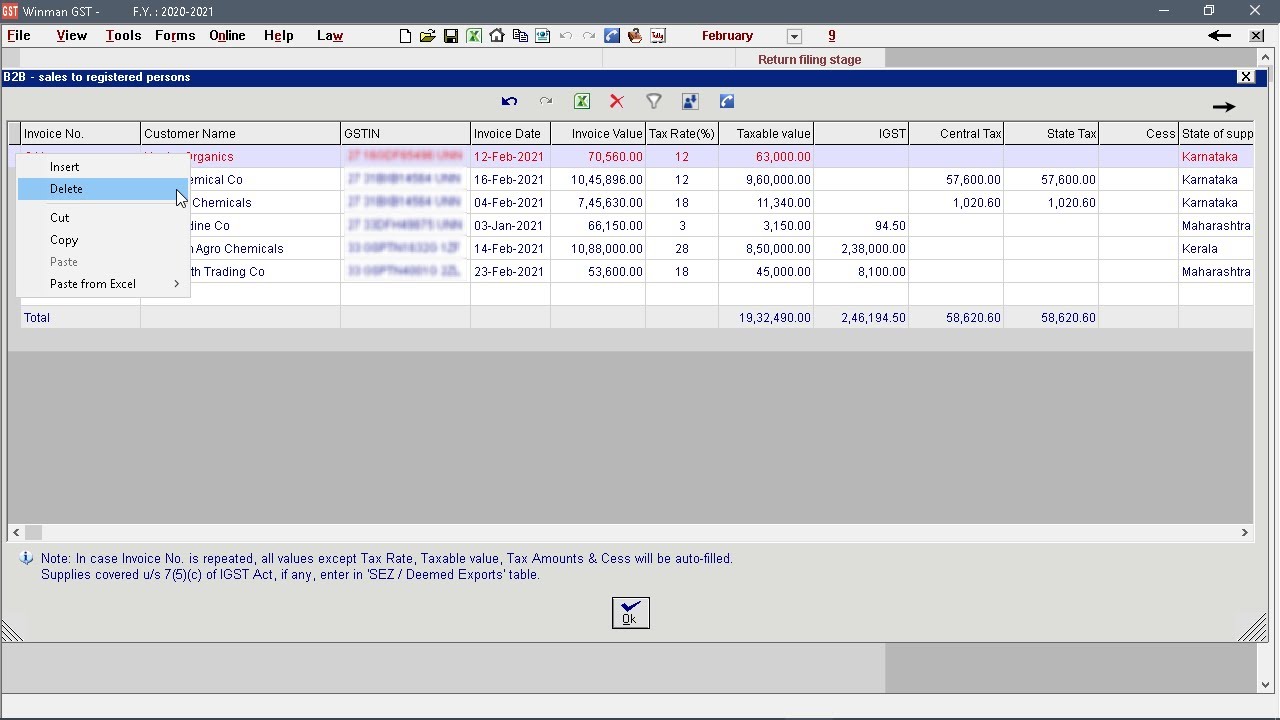1280x720 pixels.
Task: Click the Customer Name column header
Action: point(241,134)
